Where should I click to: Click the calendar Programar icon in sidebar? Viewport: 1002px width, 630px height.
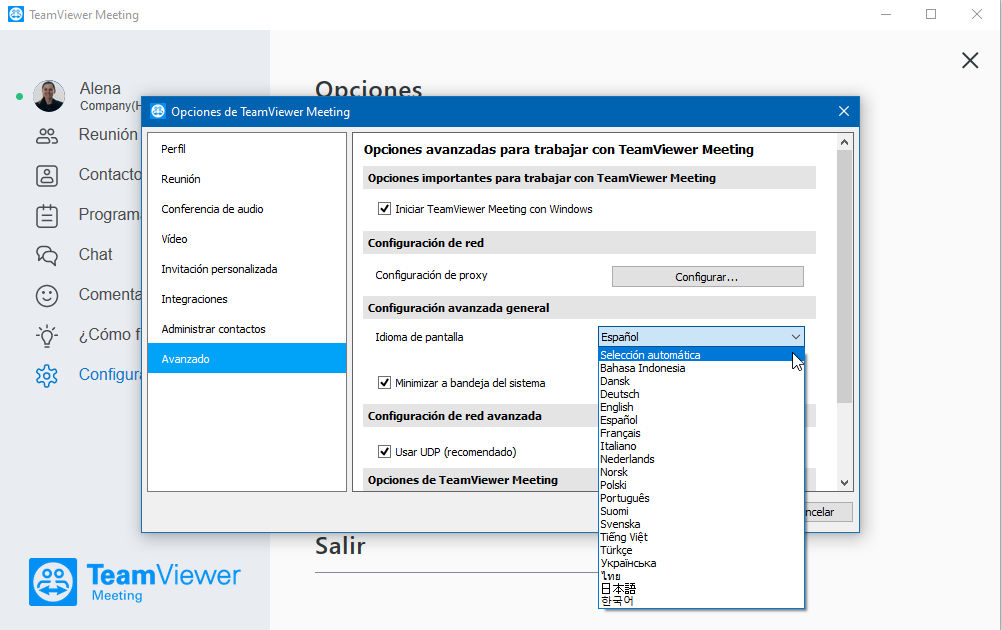[47, 216]
